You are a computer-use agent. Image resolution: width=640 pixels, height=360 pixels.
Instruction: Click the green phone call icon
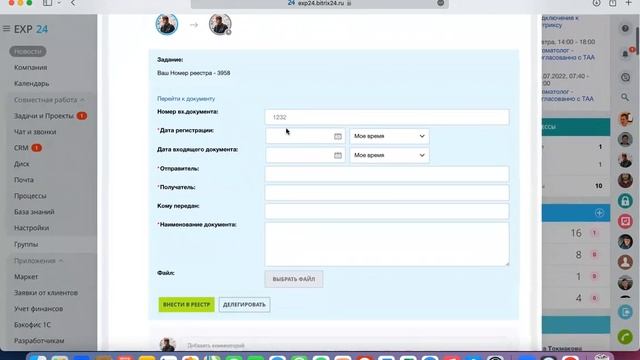tap(625, 337)
